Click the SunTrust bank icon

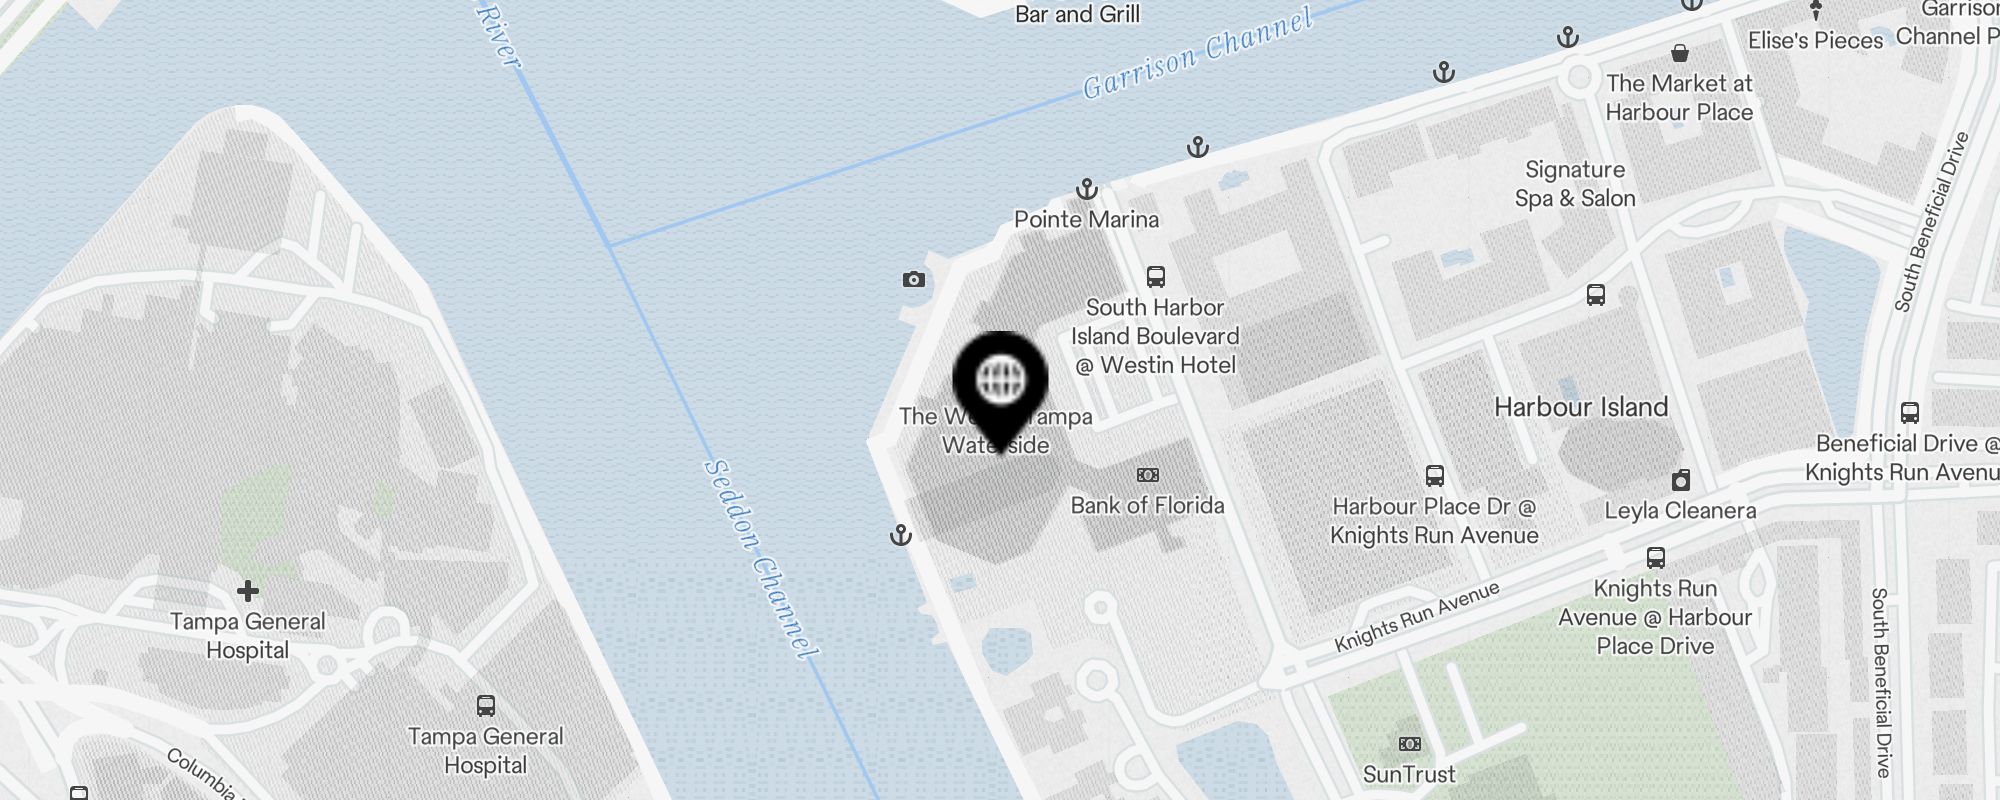tap(1410, 744)
